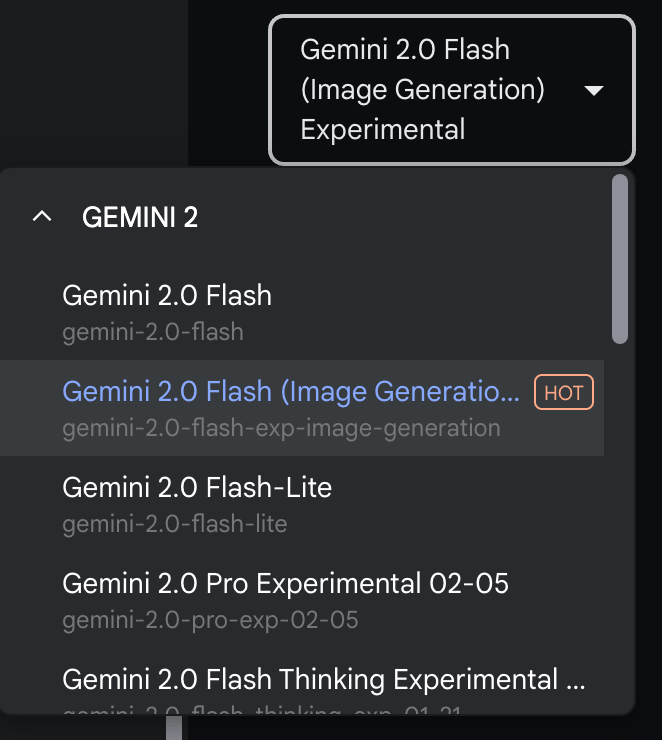Click the model selector dropdown arrow

(x=593, y=90)
